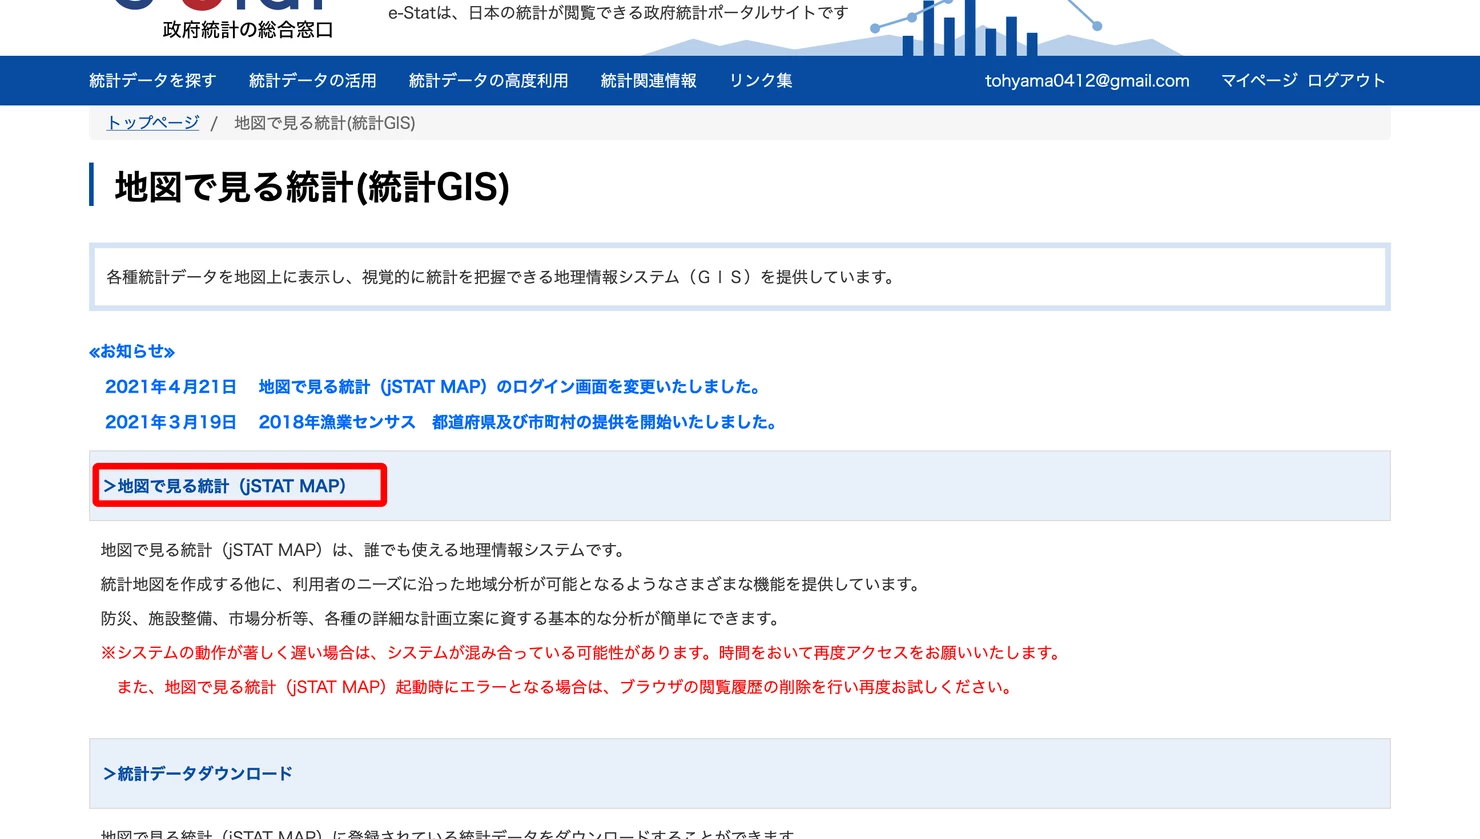Click the red system-slow warning text
Image resolution: width=1480 pixels, height=839 pixels.
580,653
